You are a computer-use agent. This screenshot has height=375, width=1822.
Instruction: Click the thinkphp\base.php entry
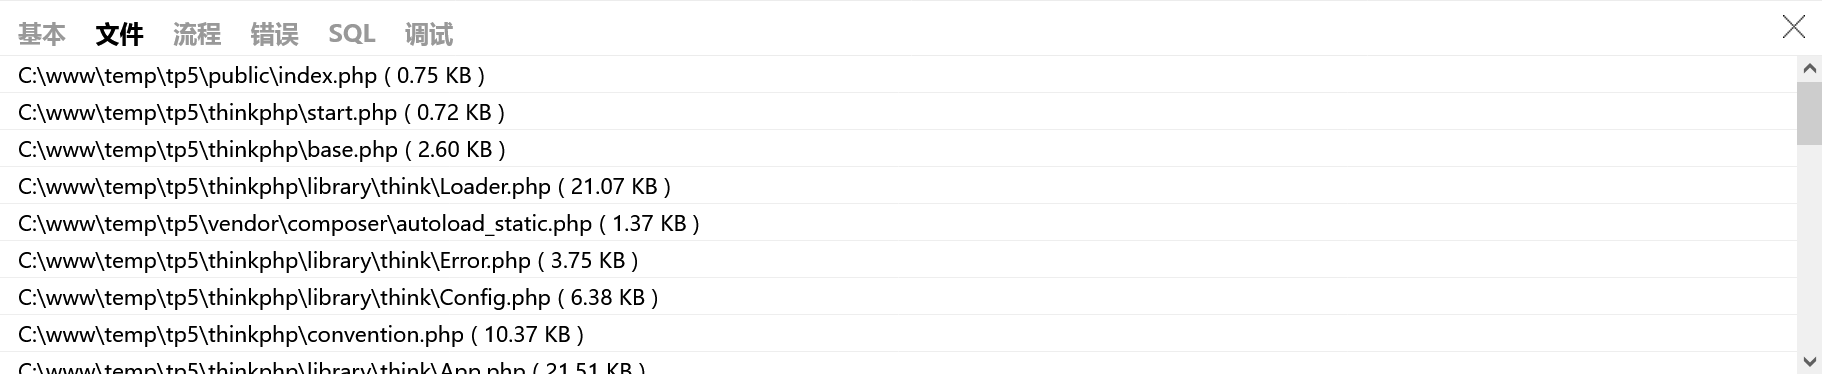[898, 149]
